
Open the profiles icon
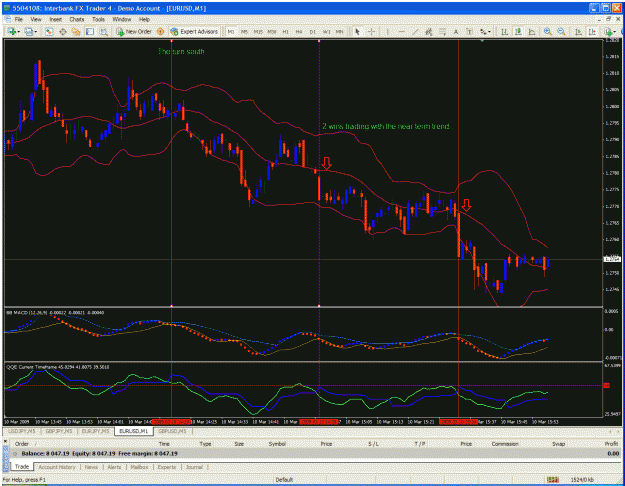click(x=28, y=31)
